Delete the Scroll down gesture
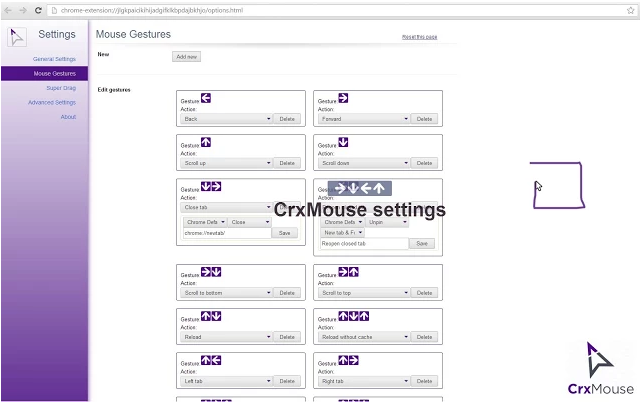The width and height of the screenshot is (640, 402). 424,163
